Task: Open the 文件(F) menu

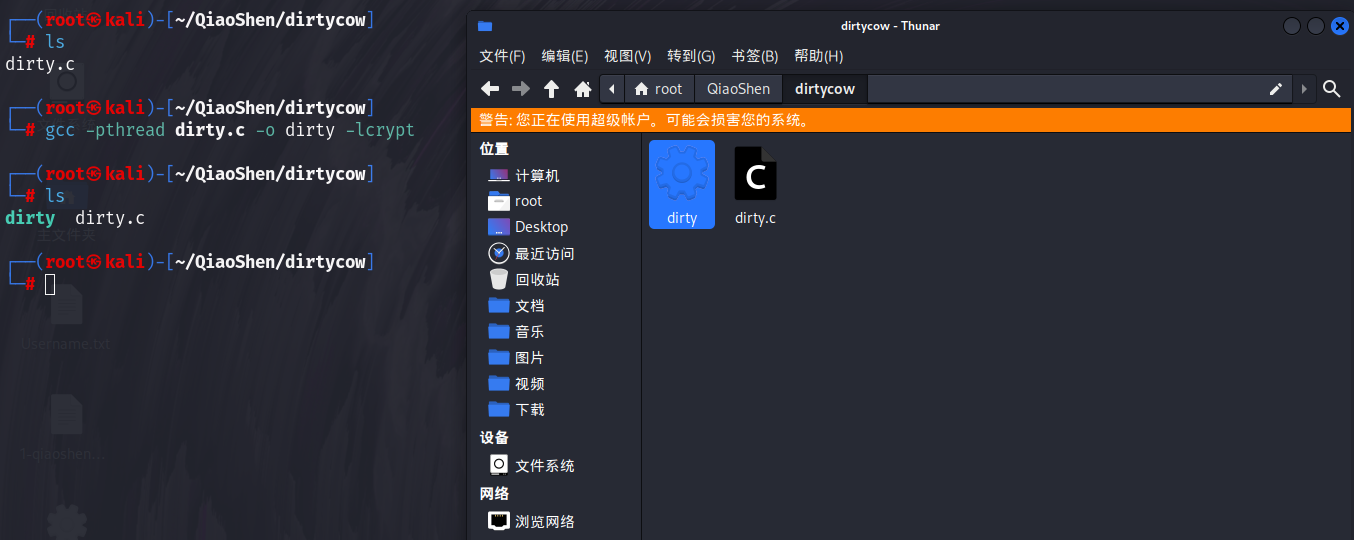Action: (x=502, y=56)
